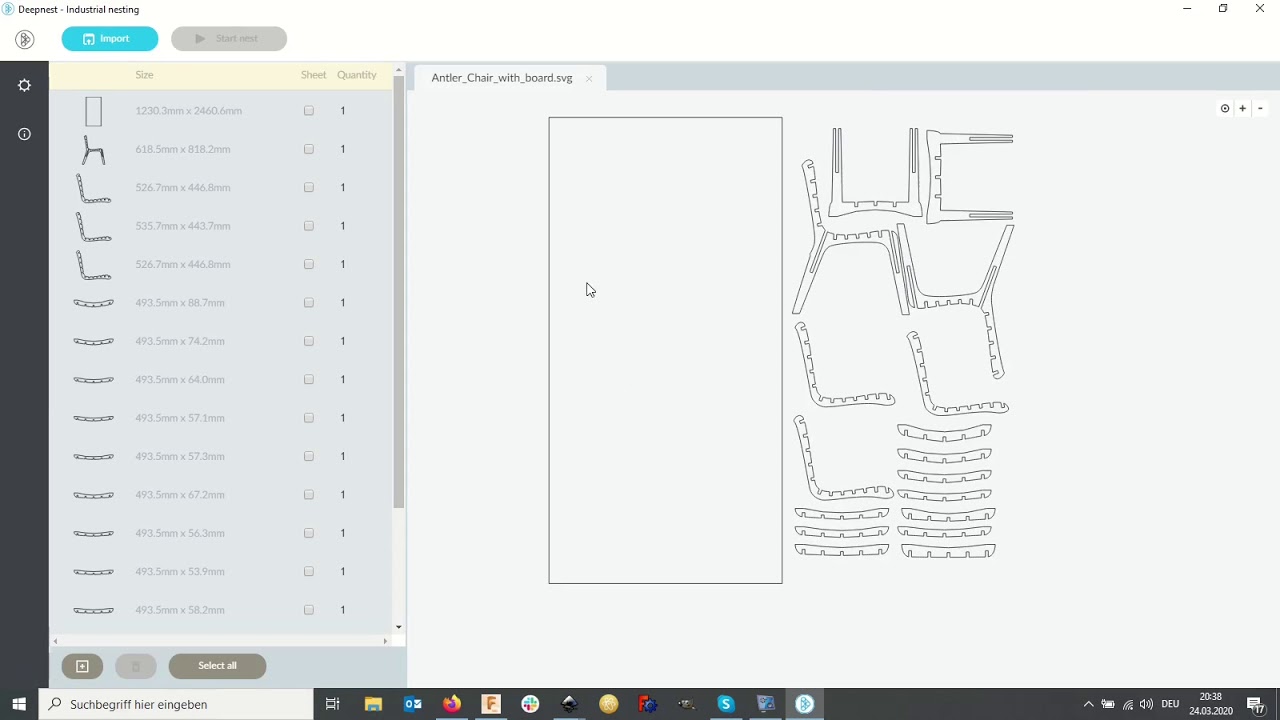Click the Deepnest logo icon
This screenshot has width=1280, height=720.
coord(25,39)
